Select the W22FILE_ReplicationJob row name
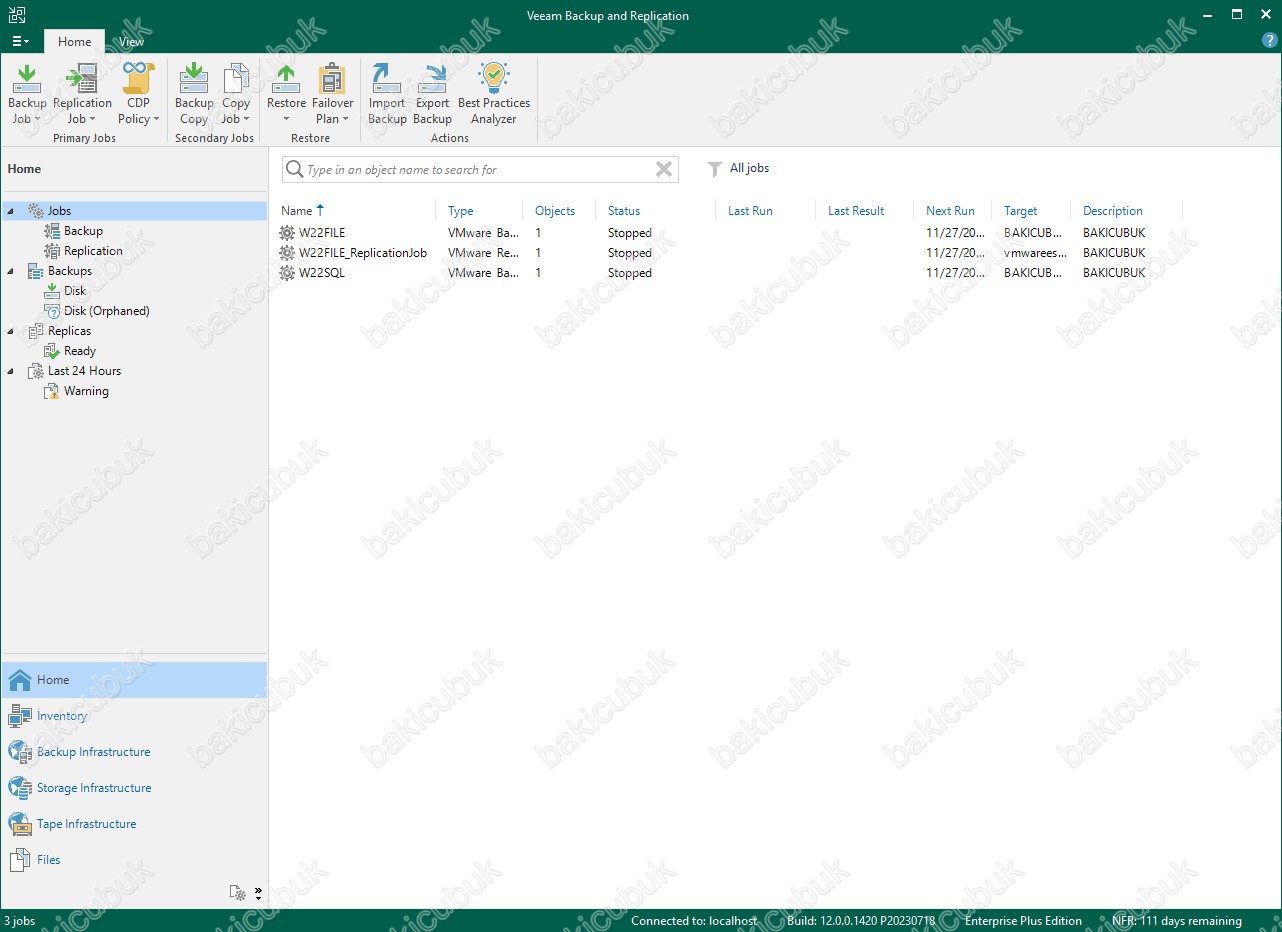This screenshot has width=1282, height=932. pyautogui.click(x=363, y=253)
